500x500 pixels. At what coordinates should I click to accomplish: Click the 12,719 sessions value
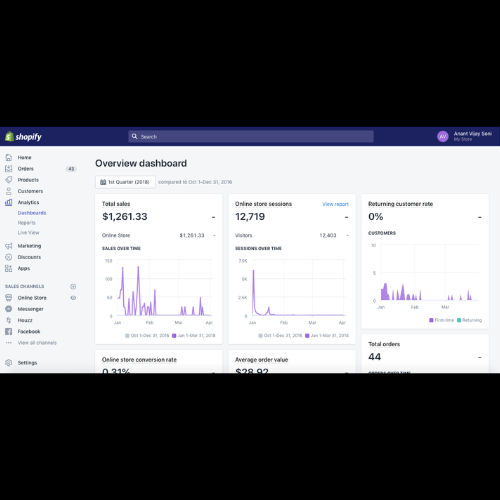click(x=250, y=217)
